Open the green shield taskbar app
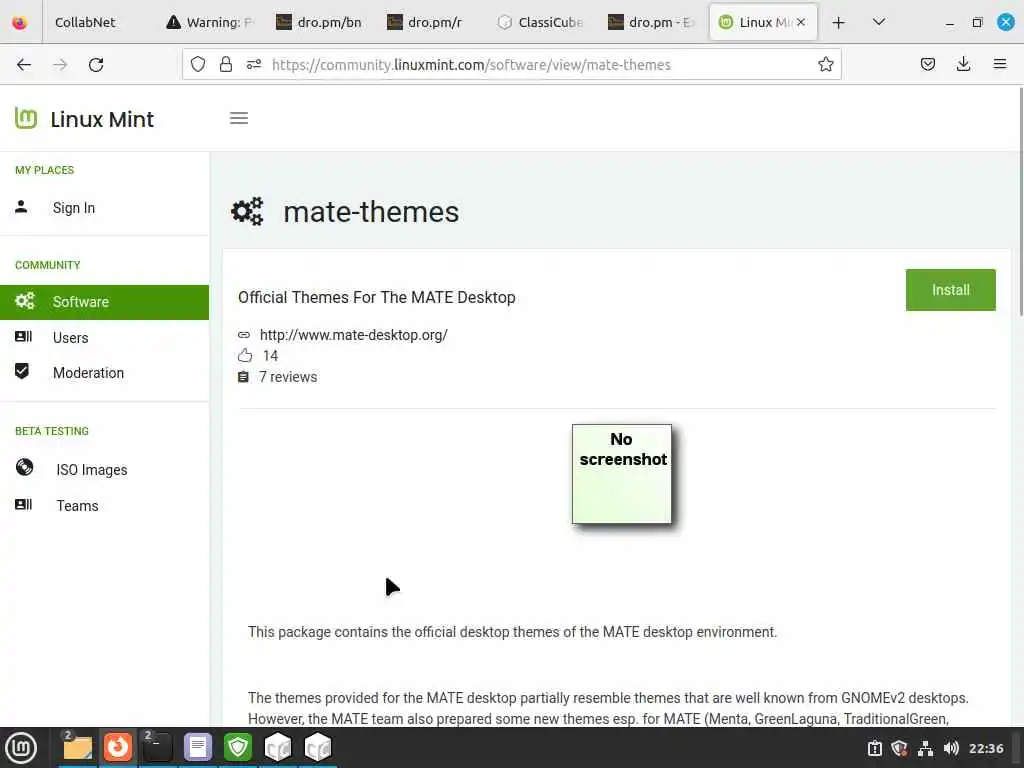 tap(238, 748)
